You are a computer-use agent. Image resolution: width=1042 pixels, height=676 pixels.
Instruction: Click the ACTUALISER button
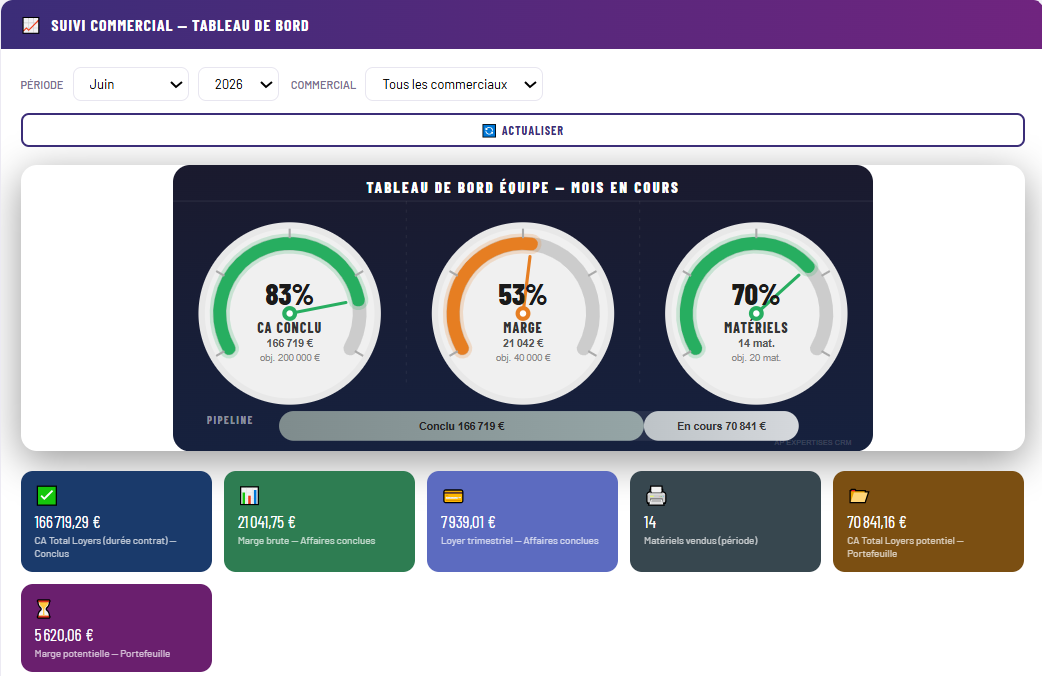point(523,130)
